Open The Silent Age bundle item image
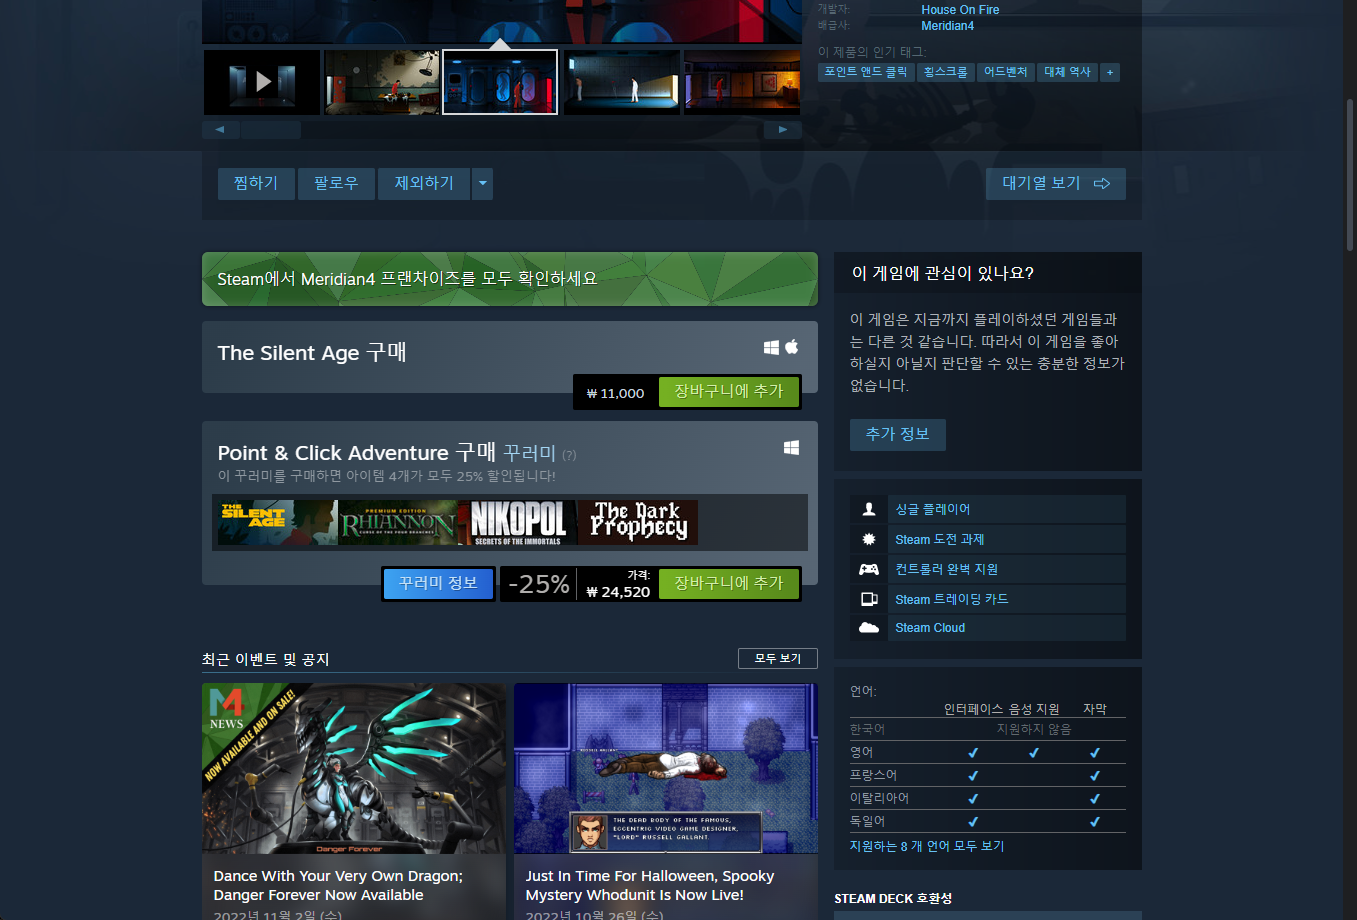The width and height of the screenshot is (1357, 920). pos(277,522)
